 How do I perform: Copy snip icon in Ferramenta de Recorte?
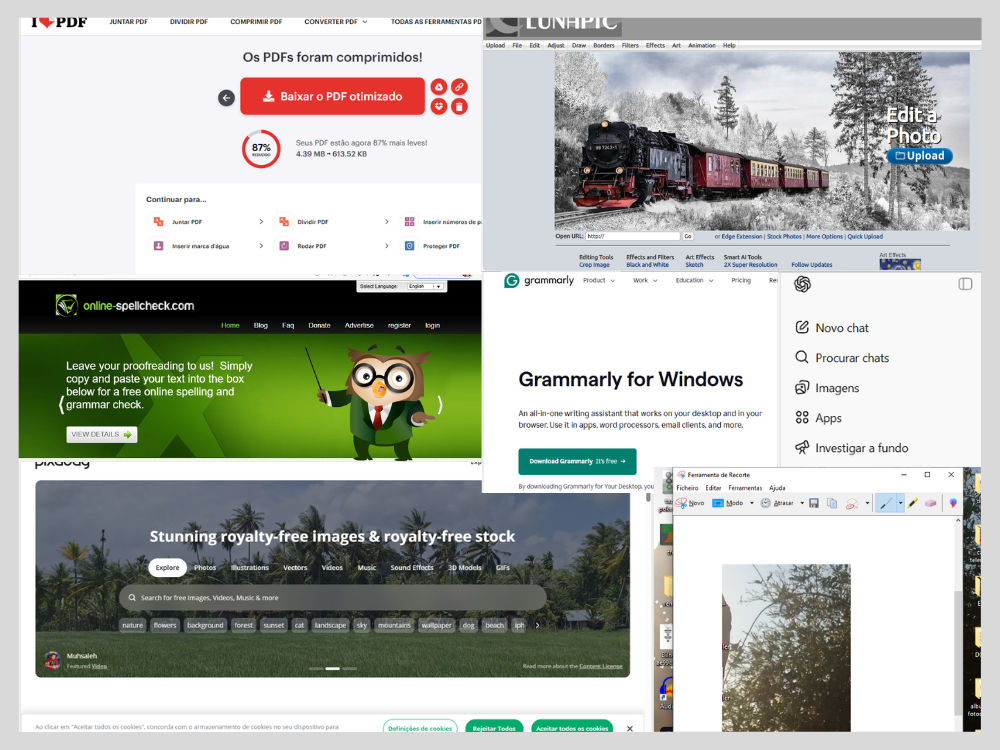(x=832, y=503)
